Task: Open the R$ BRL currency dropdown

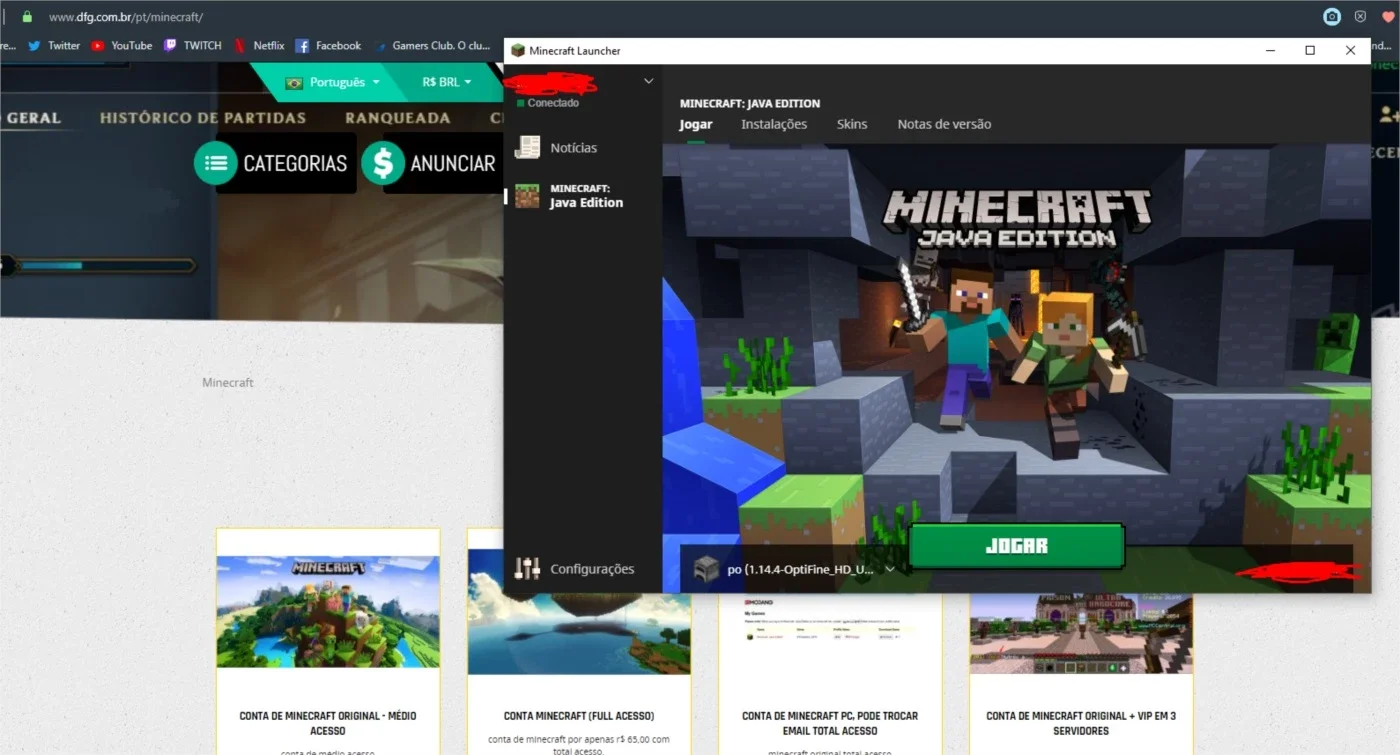Action: pyautogui.click(x=447, y=82)
